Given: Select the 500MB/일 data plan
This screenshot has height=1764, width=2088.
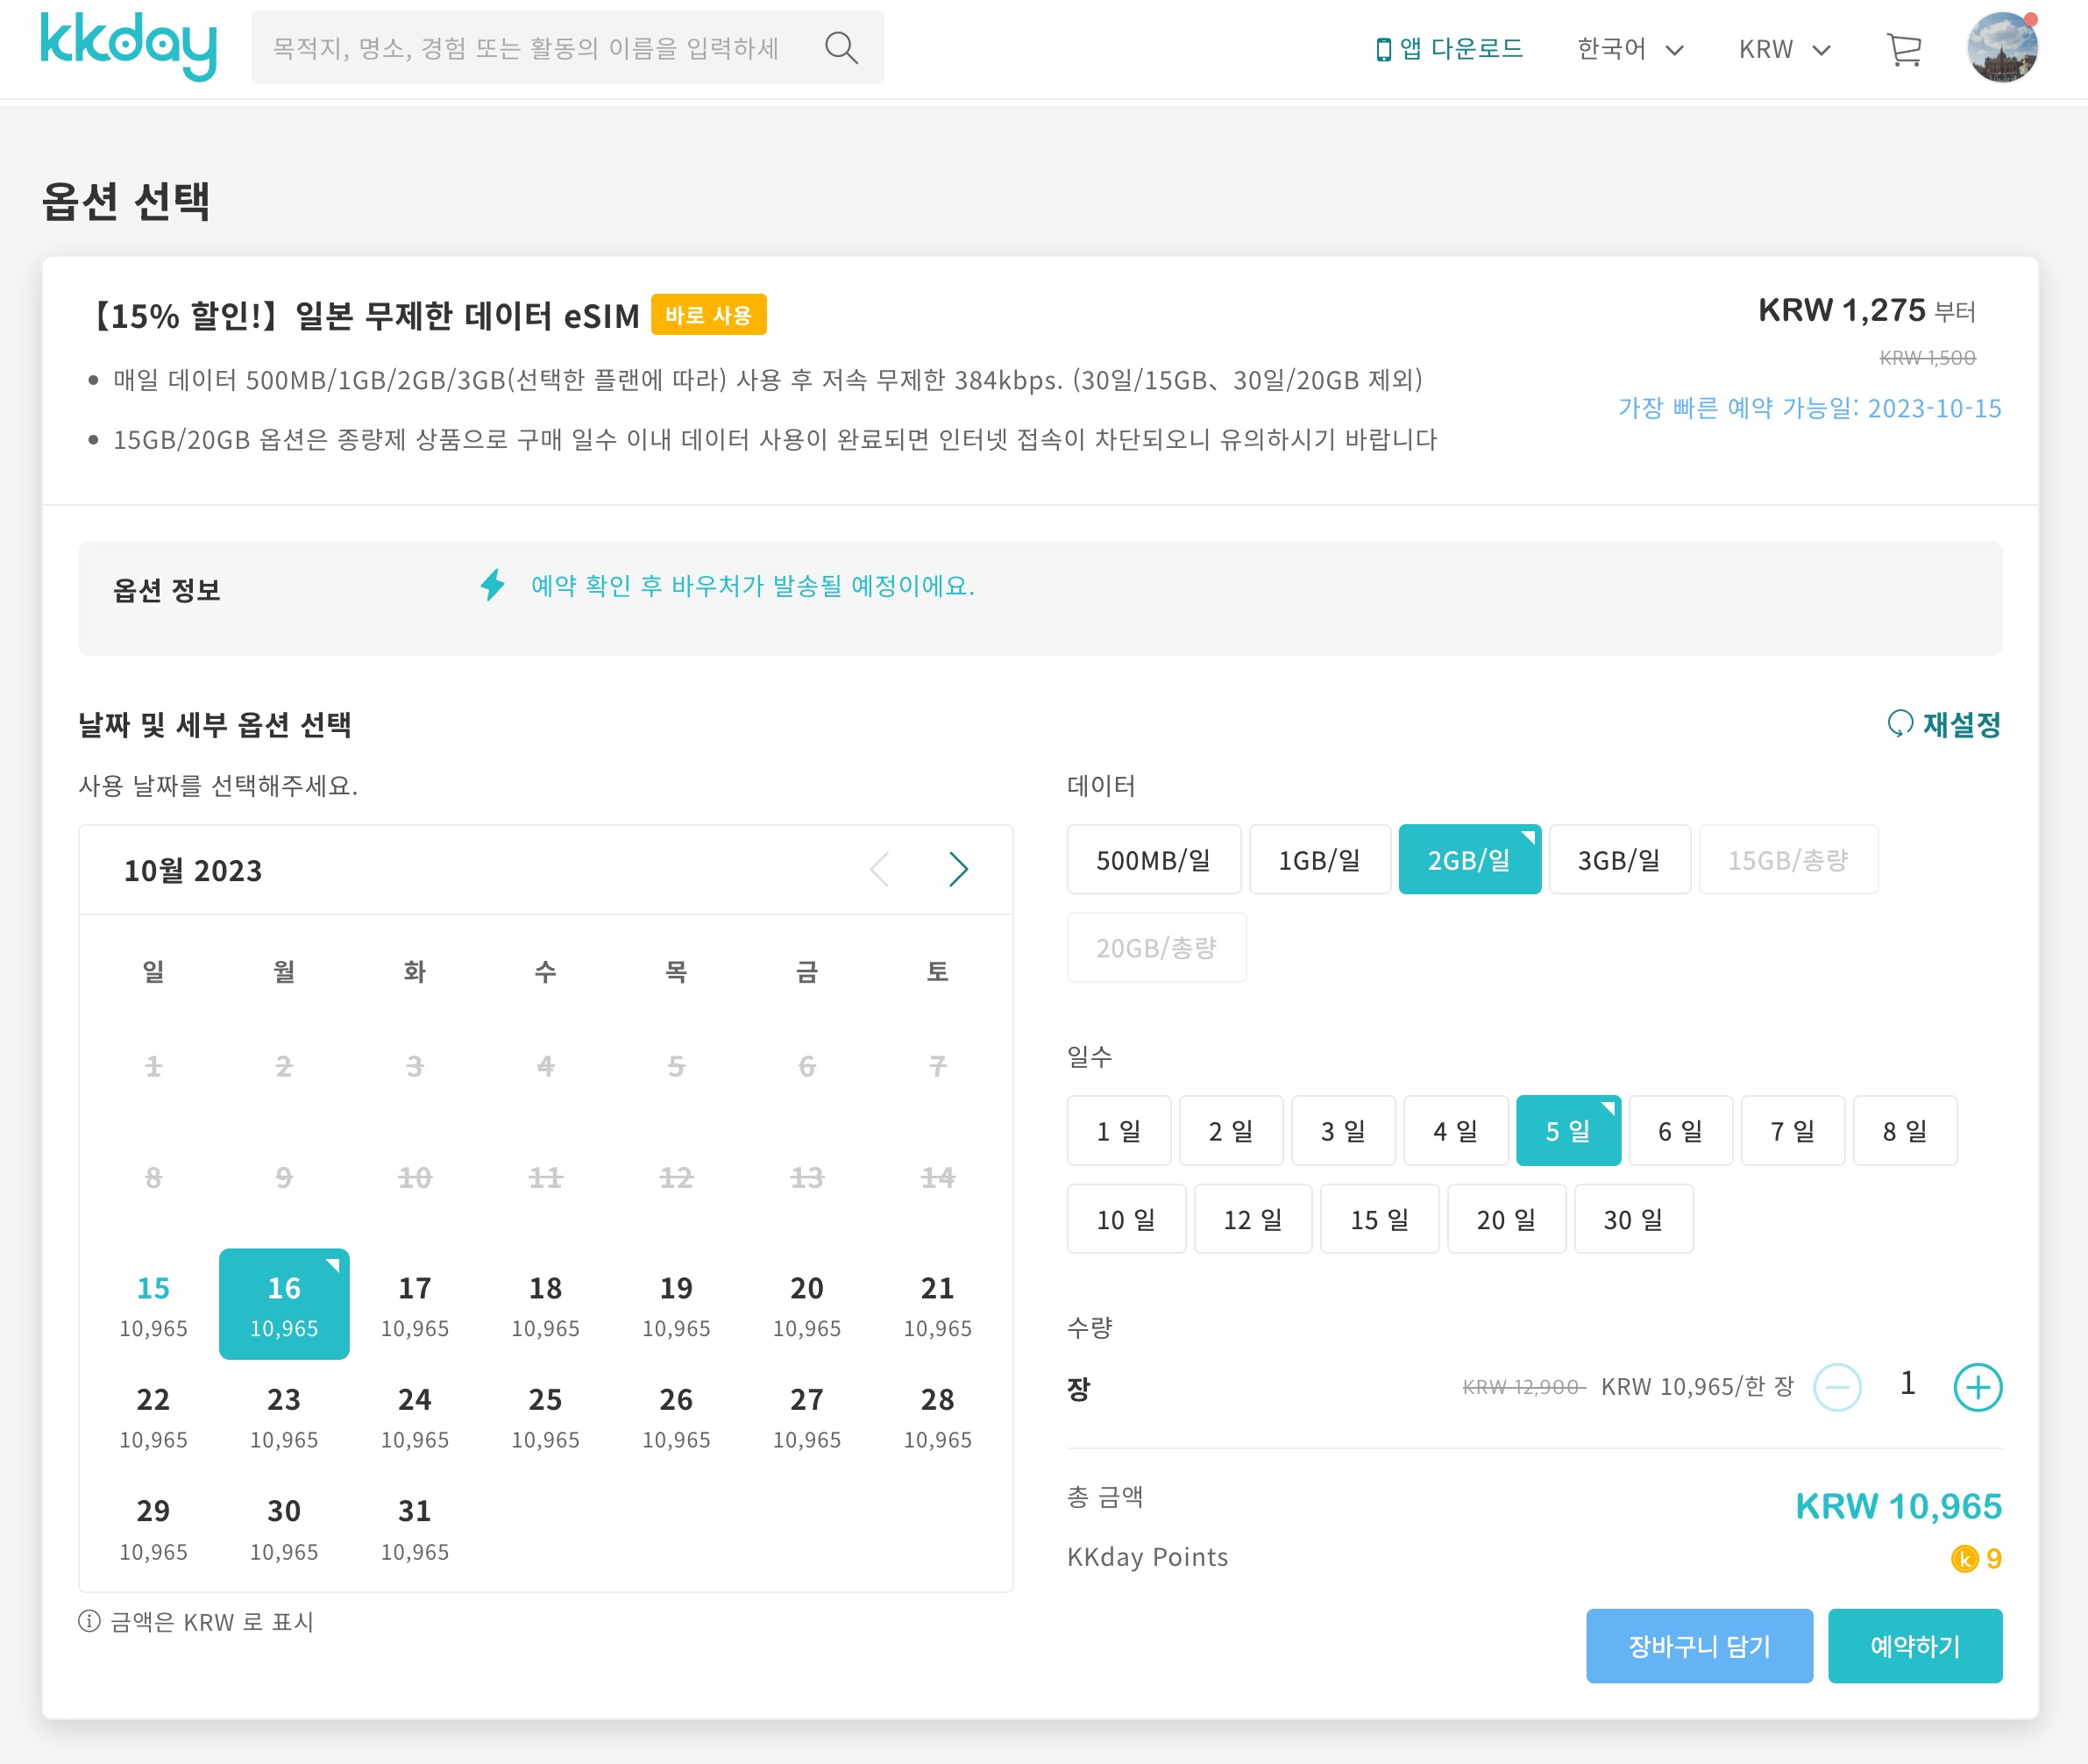Looking at the screenshot, I should [1153, 860].
